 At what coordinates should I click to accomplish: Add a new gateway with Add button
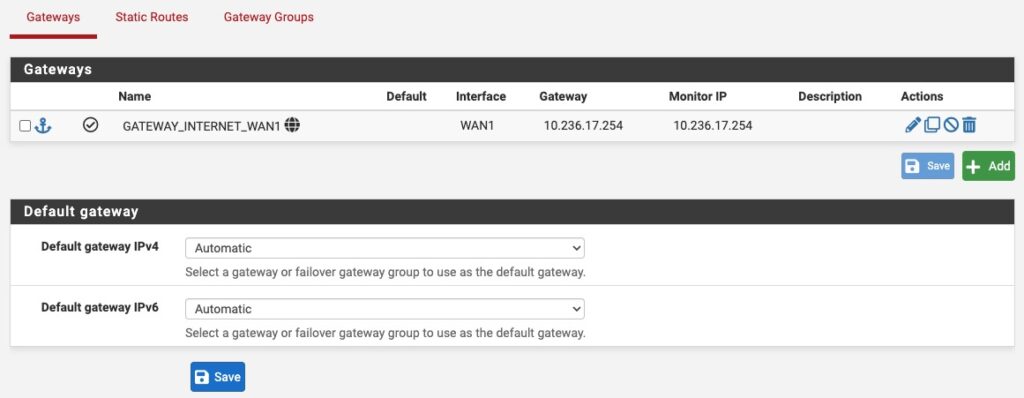point(988,166)
